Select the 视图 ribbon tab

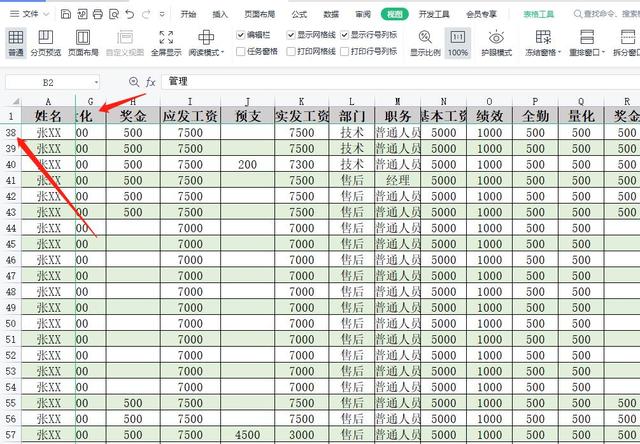click(395, 14)
